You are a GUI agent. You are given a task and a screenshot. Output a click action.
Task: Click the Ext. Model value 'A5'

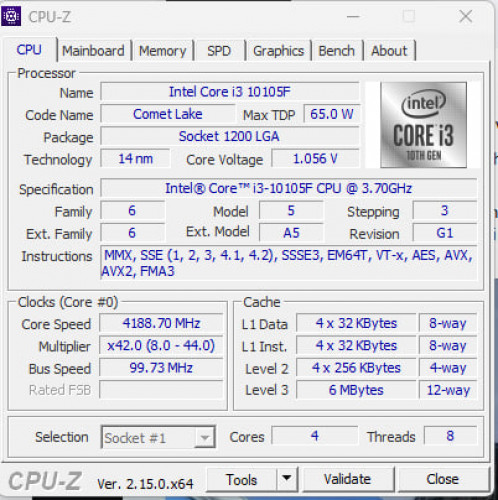(x=291, y=233)
